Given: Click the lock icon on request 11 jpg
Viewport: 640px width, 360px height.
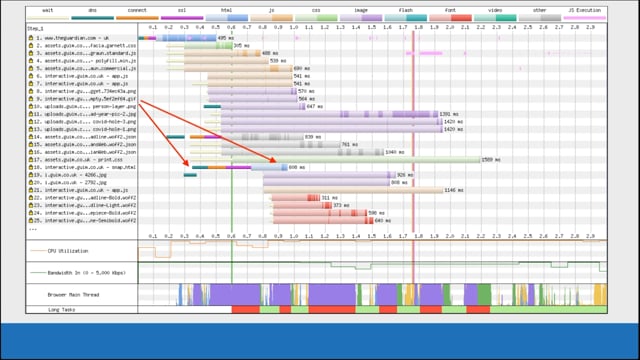Looking at the screenshot, I should [x=31, y=114].
